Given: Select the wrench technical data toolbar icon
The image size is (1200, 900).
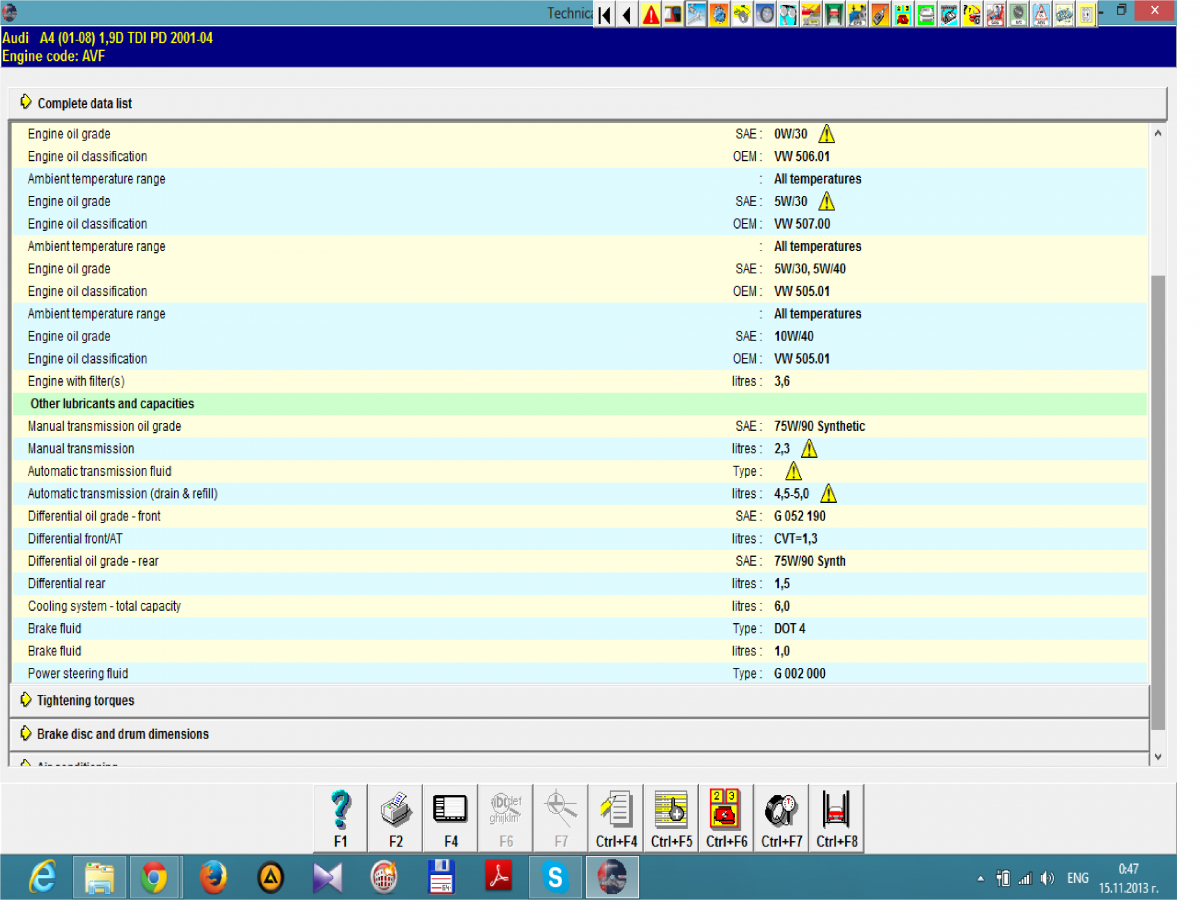Looking at the screenshot, I should point(696,14).
